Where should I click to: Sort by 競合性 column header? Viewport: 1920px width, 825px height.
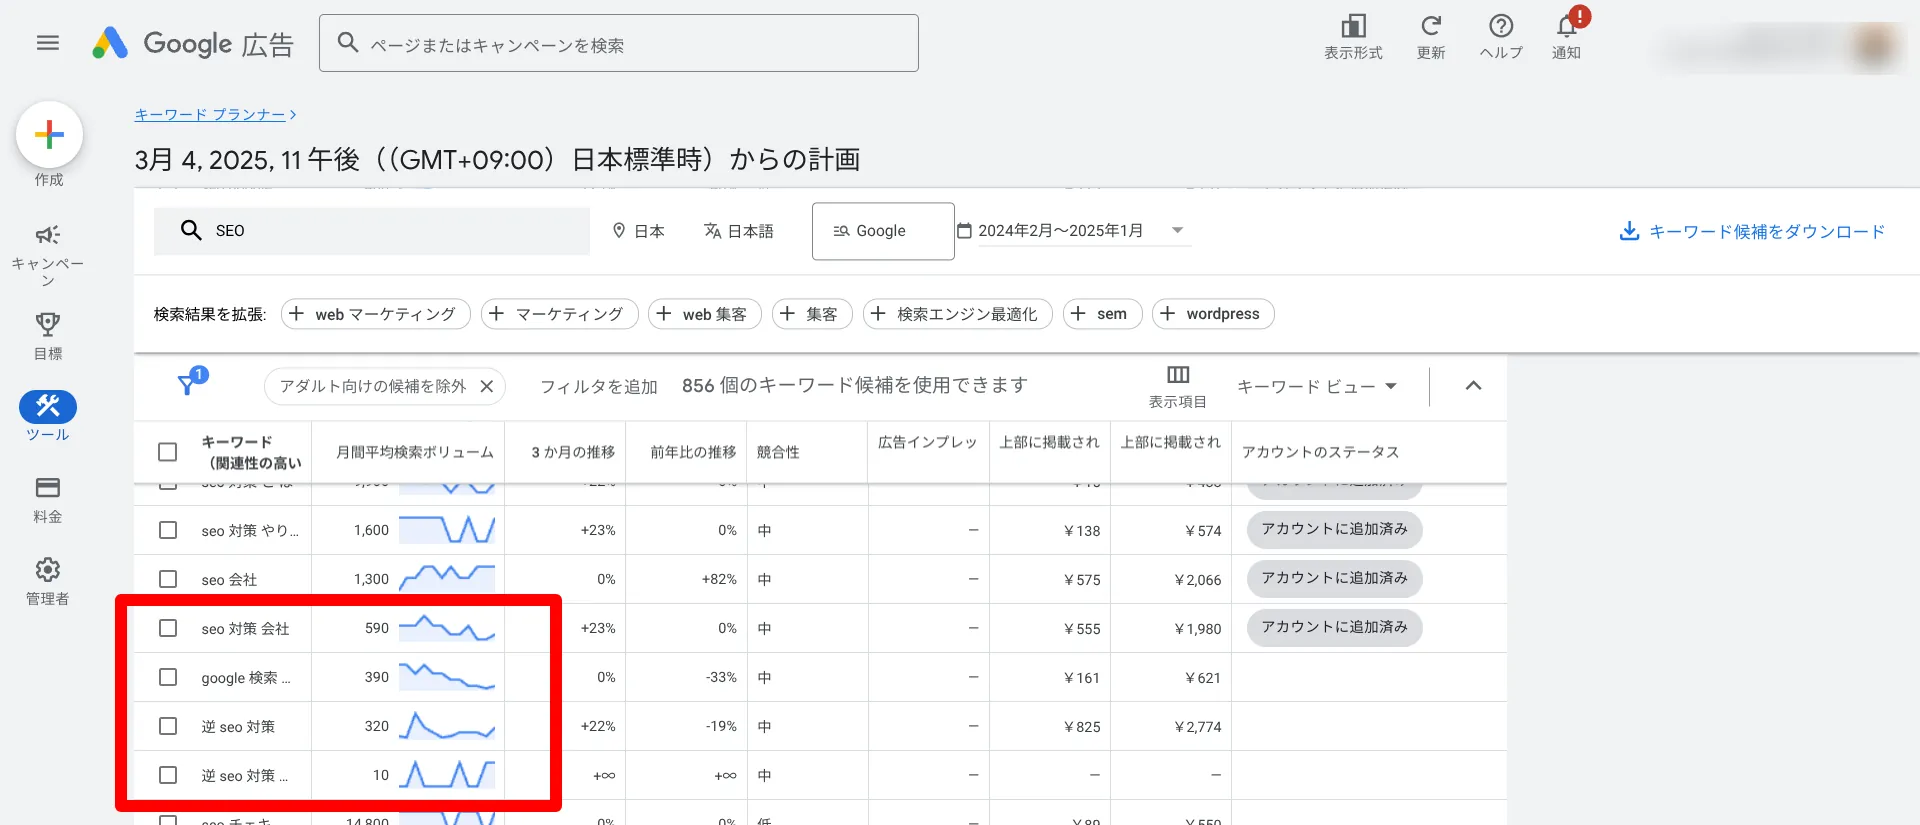(778, 452)
